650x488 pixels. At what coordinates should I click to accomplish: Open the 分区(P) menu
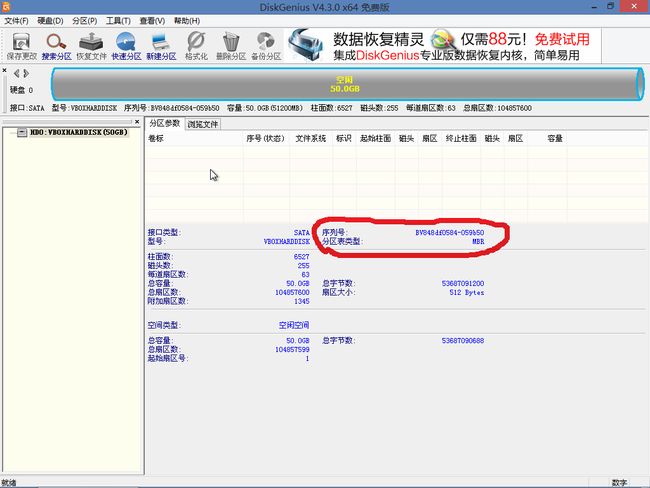coord(85,21)
